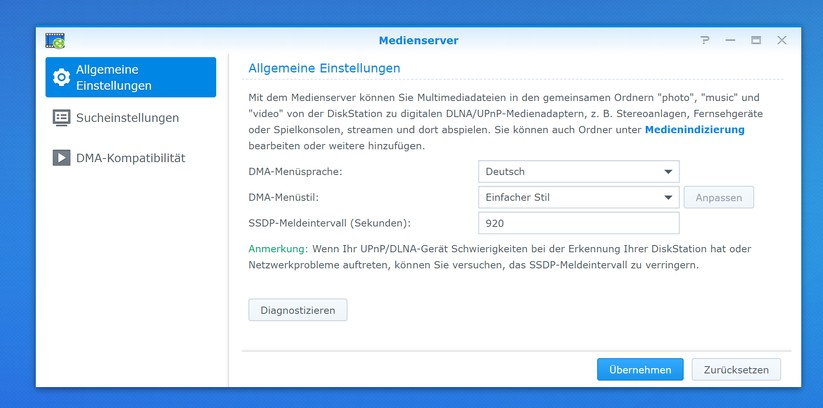The width and height of the screenshot is (823, 408).
Task: Apply changes with Übernehmen
Action: pos(640,370)
